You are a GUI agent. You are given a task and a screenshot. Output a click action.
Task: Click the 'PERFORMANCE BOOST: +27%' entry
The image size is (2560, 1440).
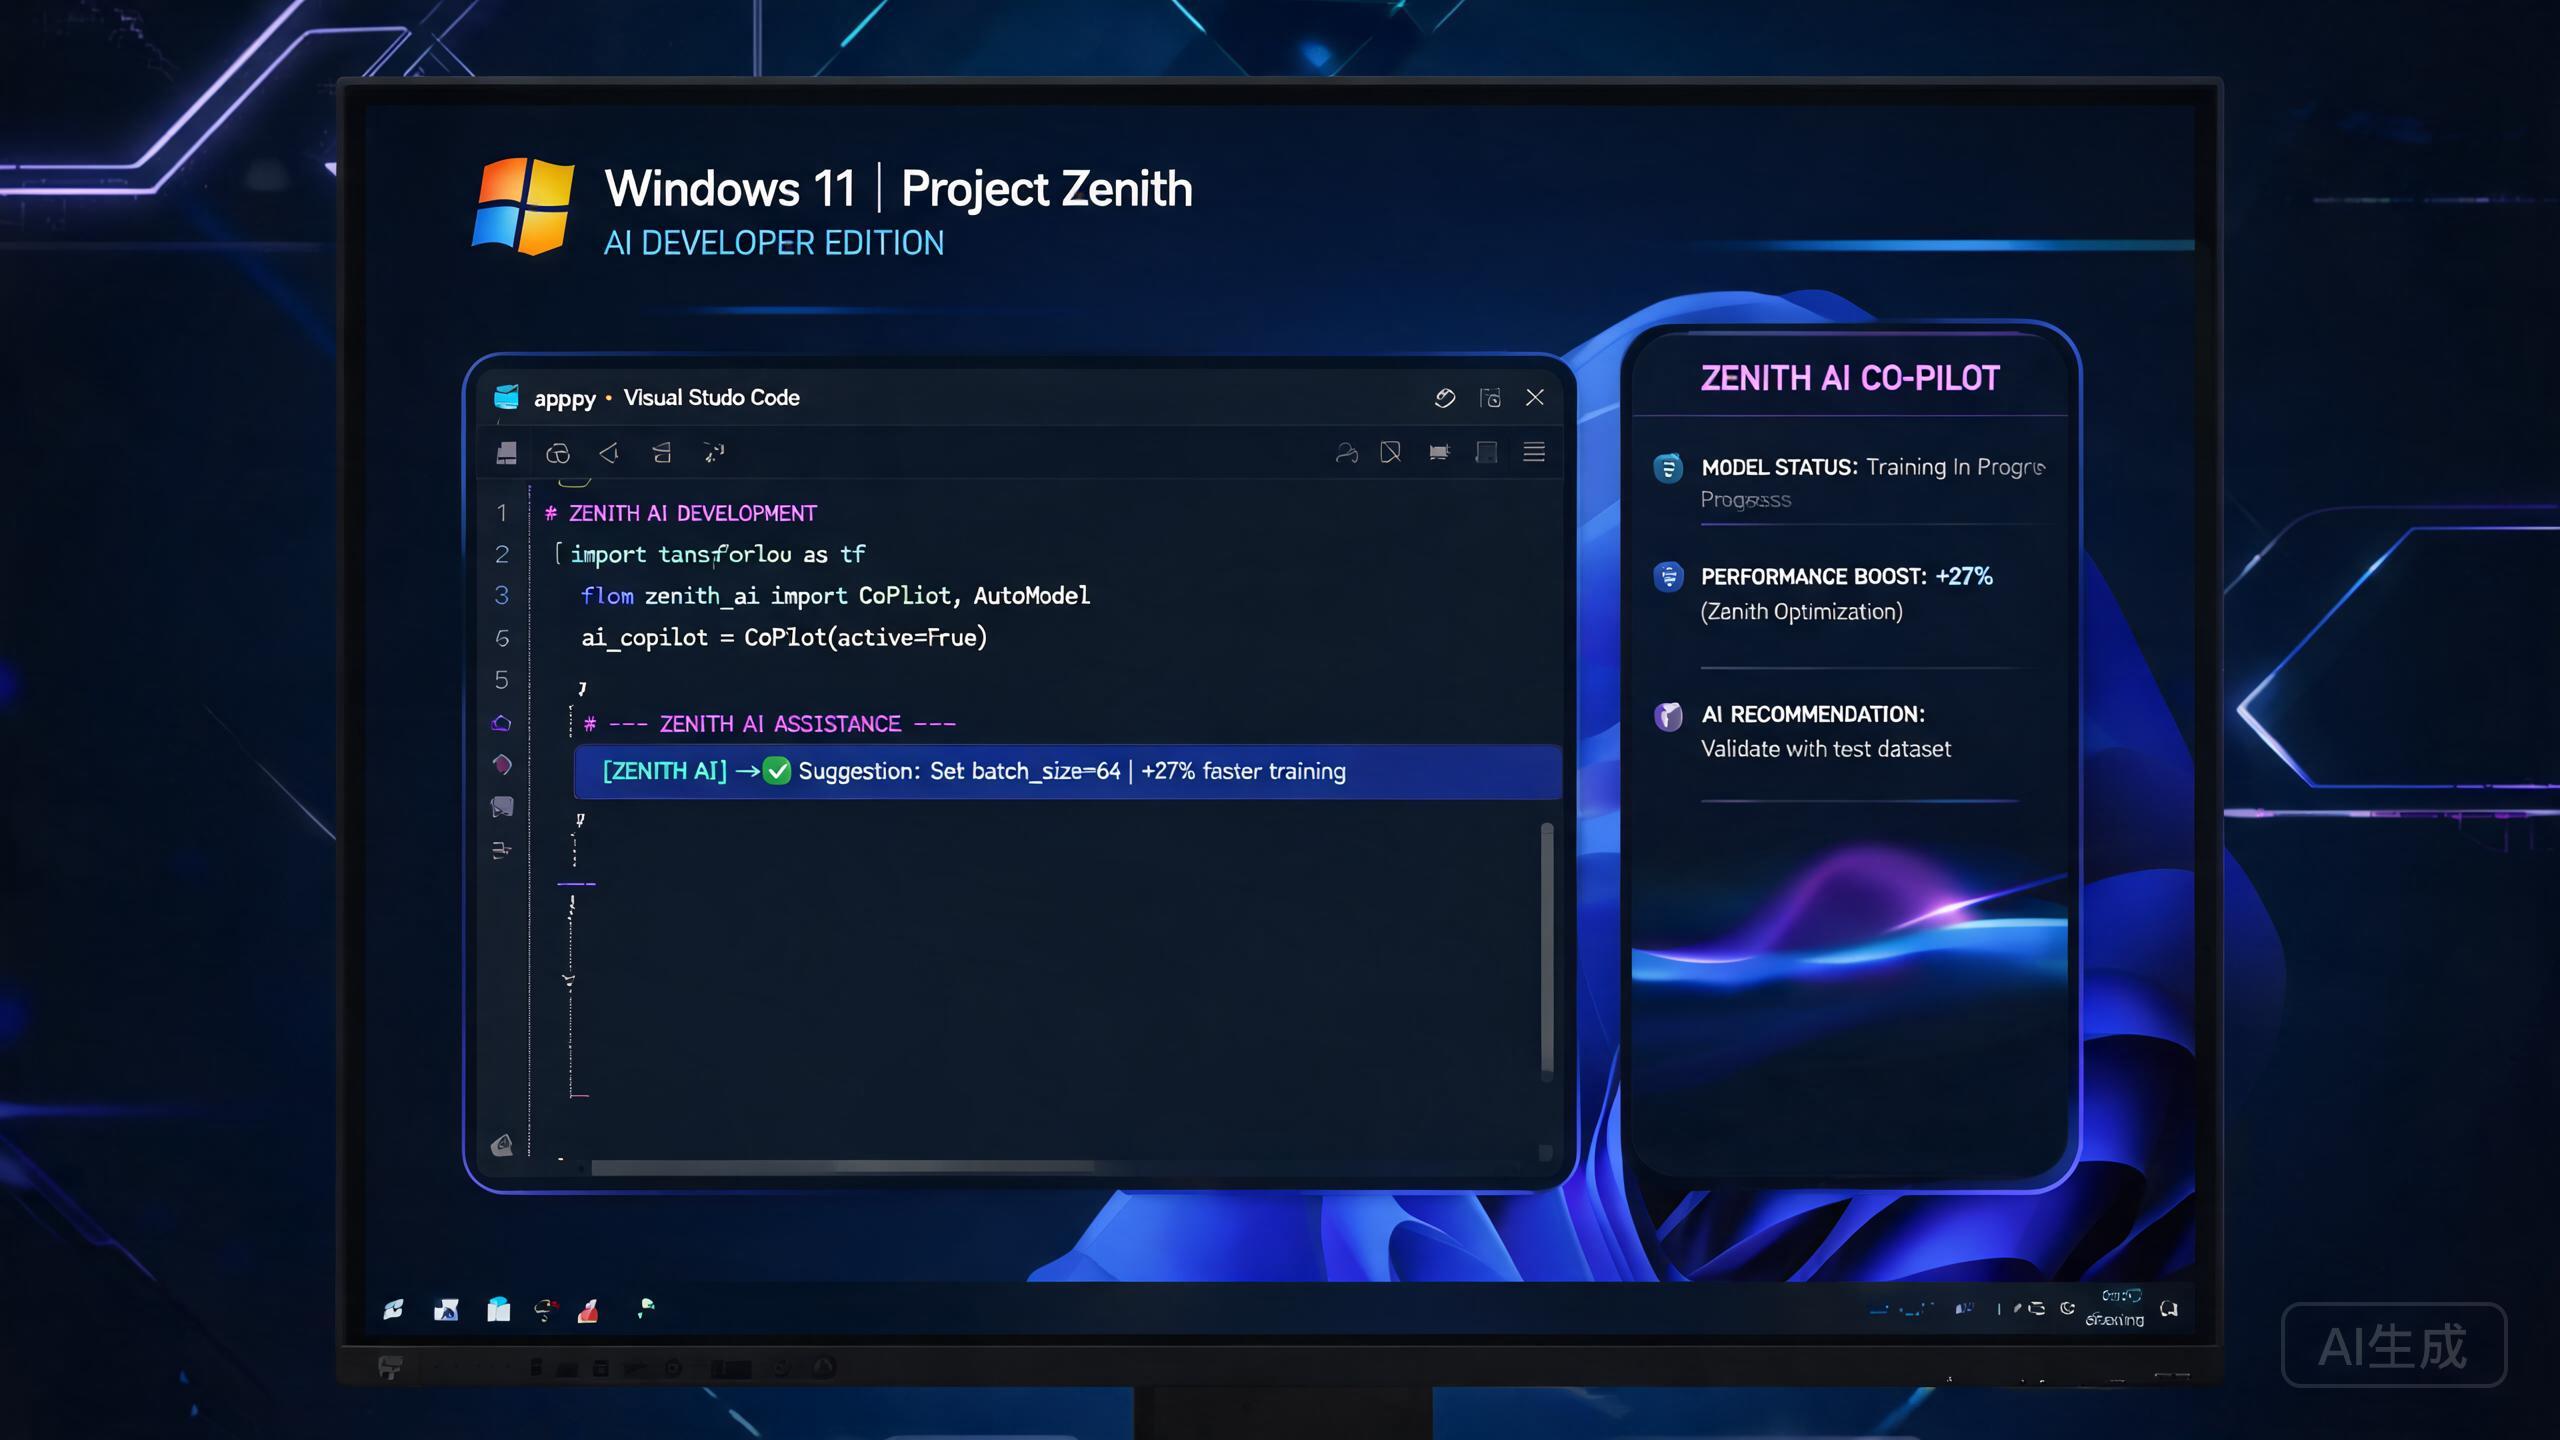(x=1847, y=577)
